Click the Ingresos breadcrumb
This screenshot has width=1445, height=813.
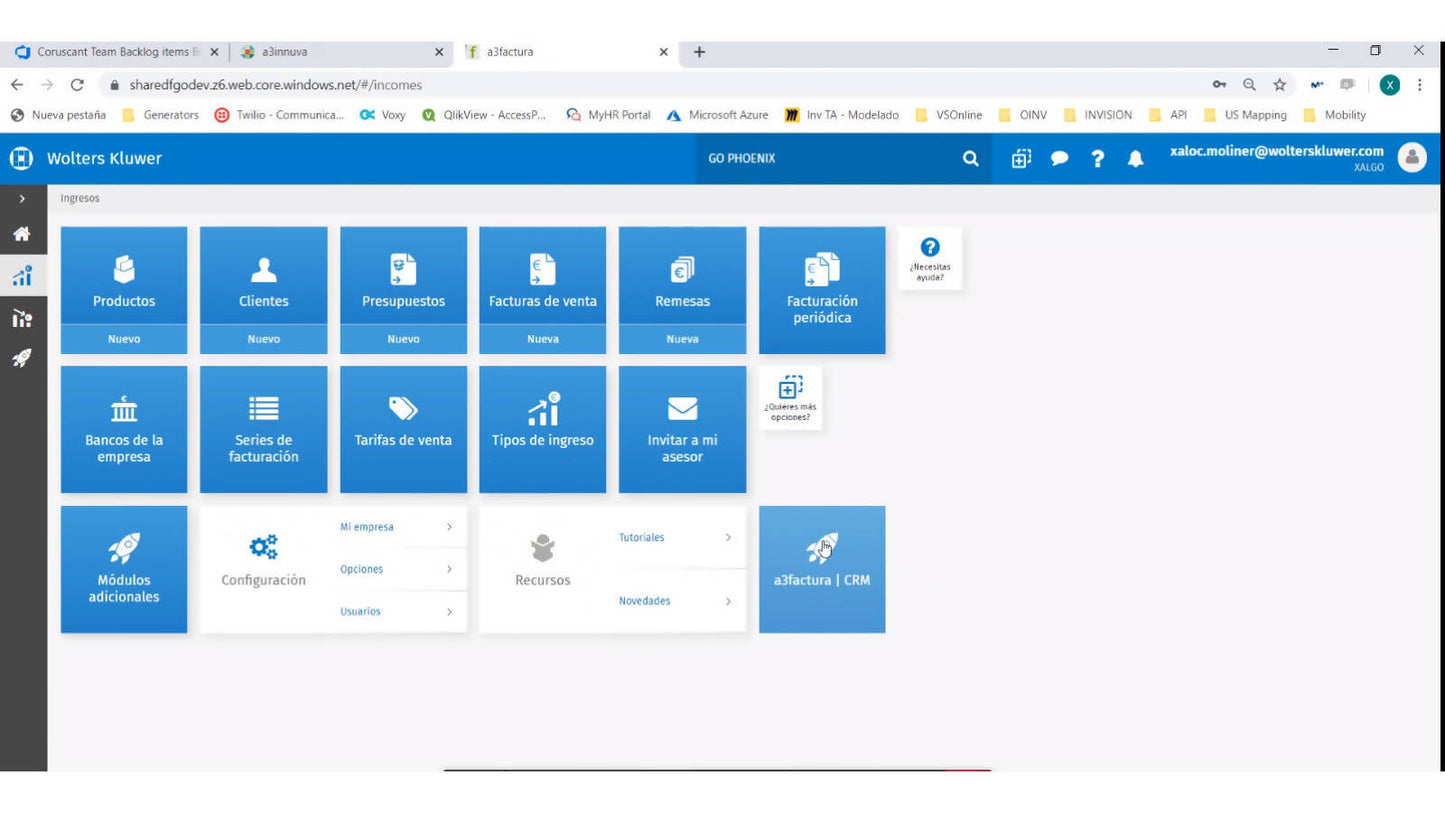coord(80,199)
